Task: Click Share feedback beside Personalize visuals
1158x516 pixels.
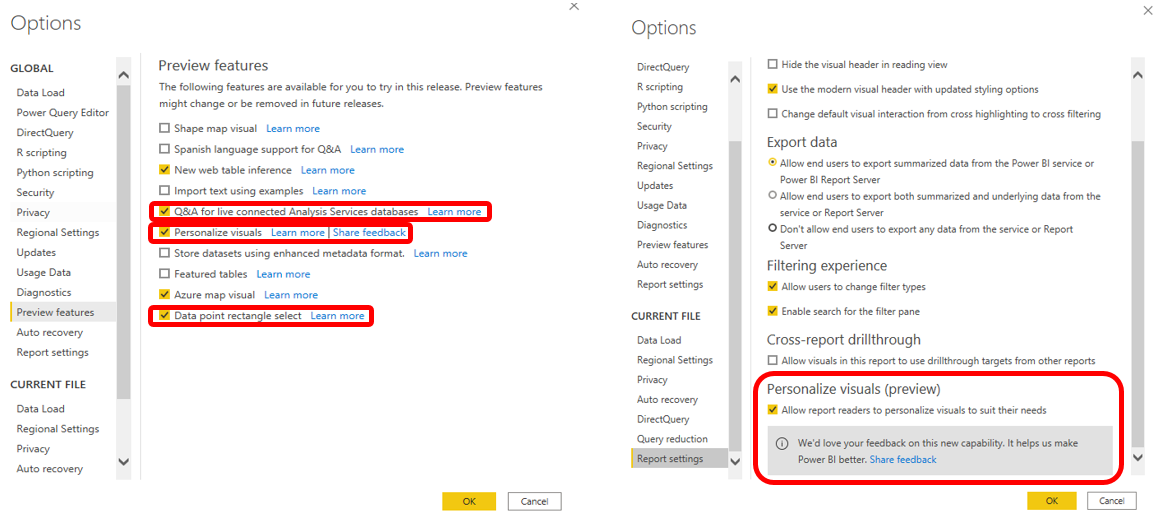Action: tap(369, 233)
